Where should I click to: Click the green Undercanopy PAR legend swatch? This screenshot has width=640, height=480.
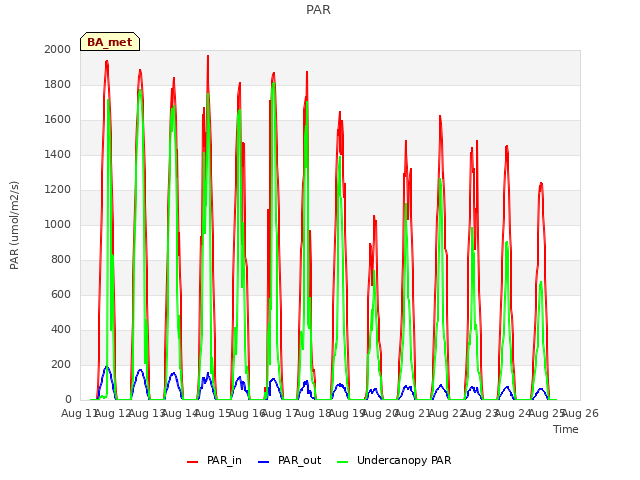pyautogui.click(x=343, y=462)
